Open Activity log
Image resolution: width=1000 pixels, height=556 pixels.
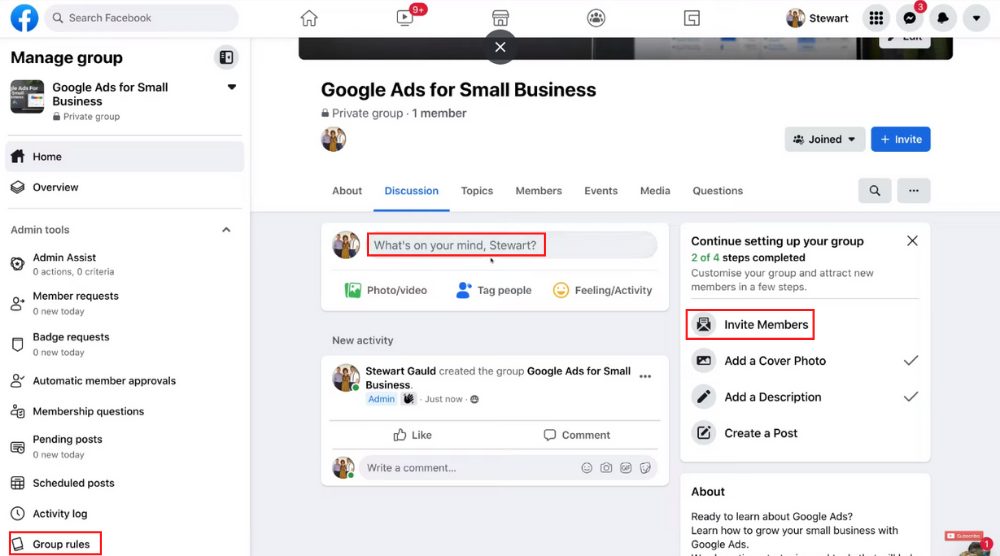(124, 513)
